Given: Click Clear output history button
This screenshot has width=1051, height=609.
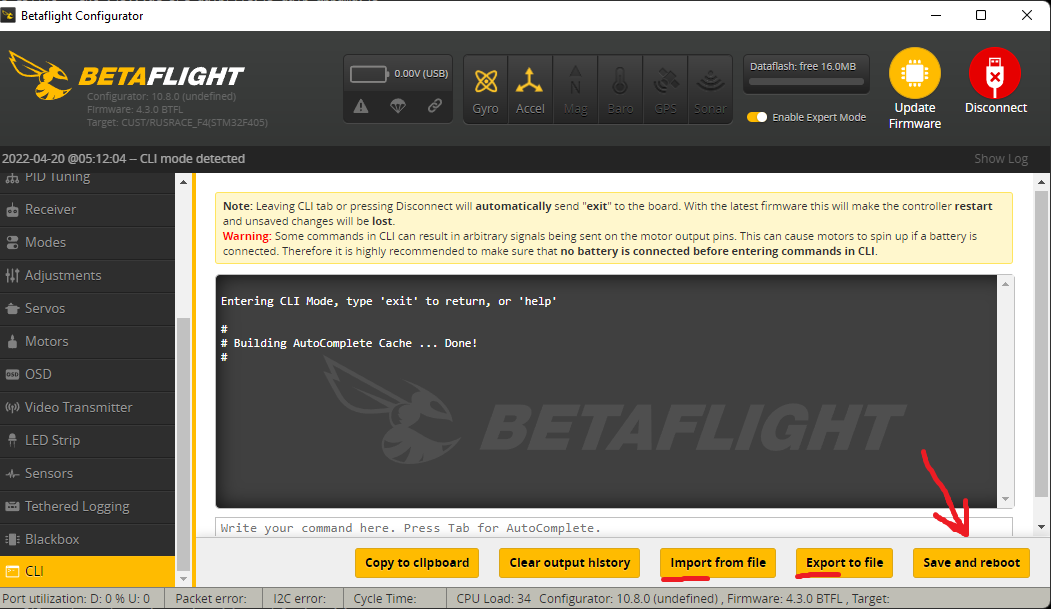Looking at the screenshot, I should pos(569,563).
